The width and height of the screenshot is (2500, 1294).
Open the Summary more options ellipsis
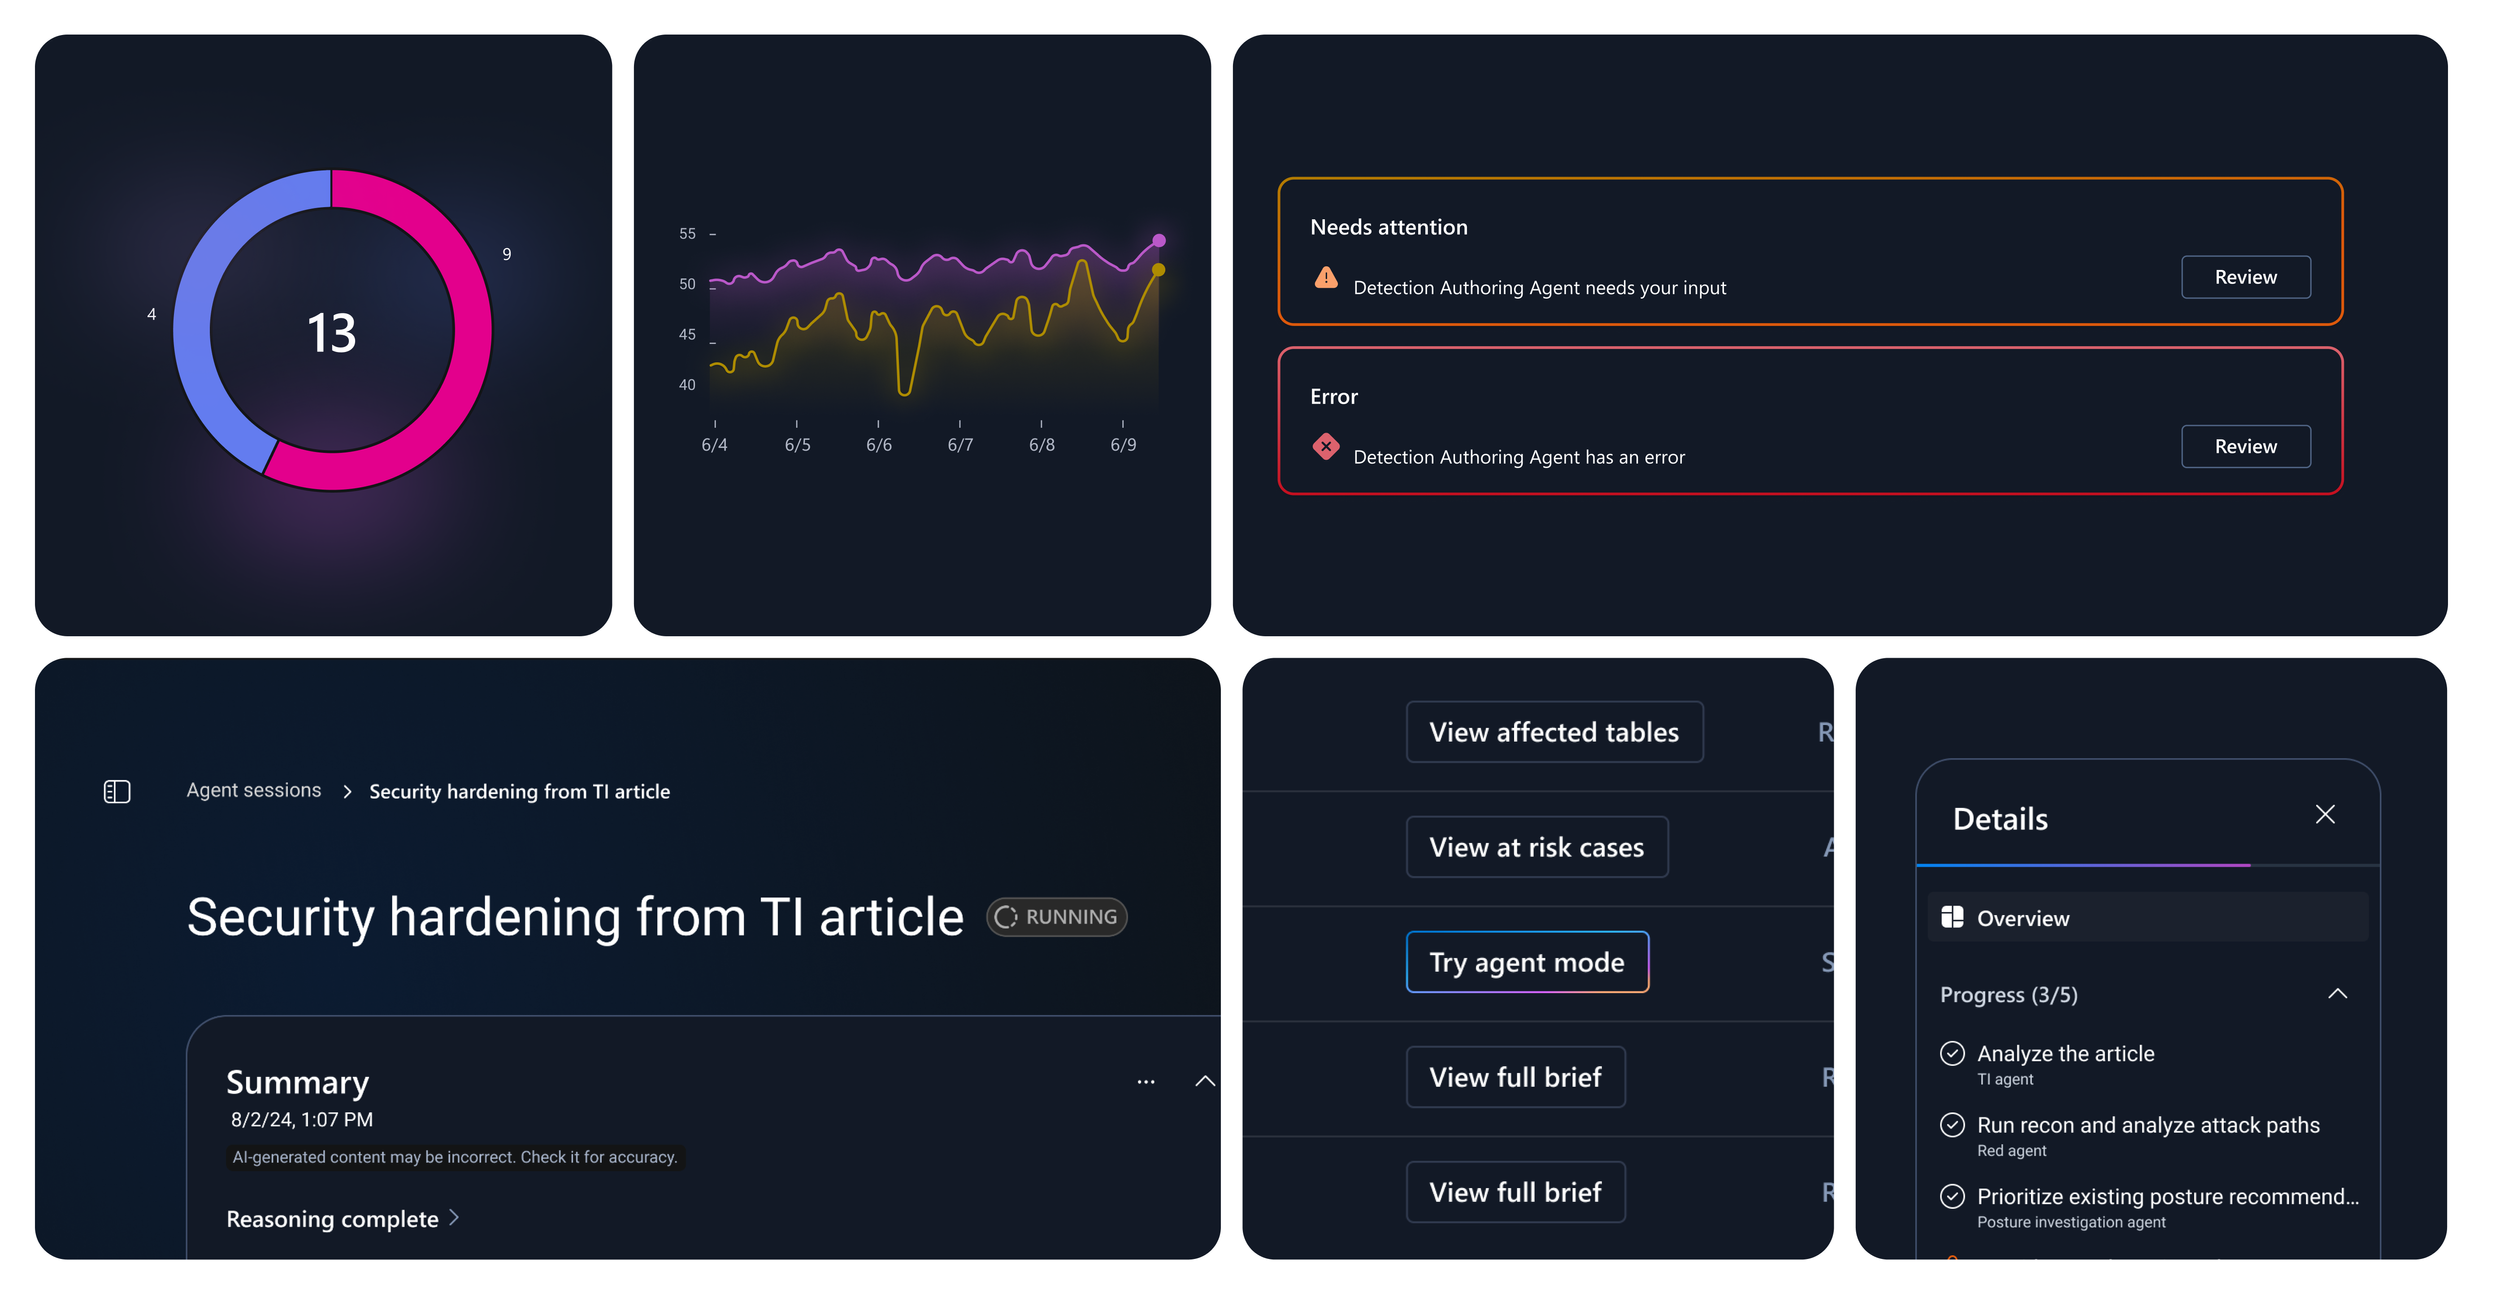1146,1082
